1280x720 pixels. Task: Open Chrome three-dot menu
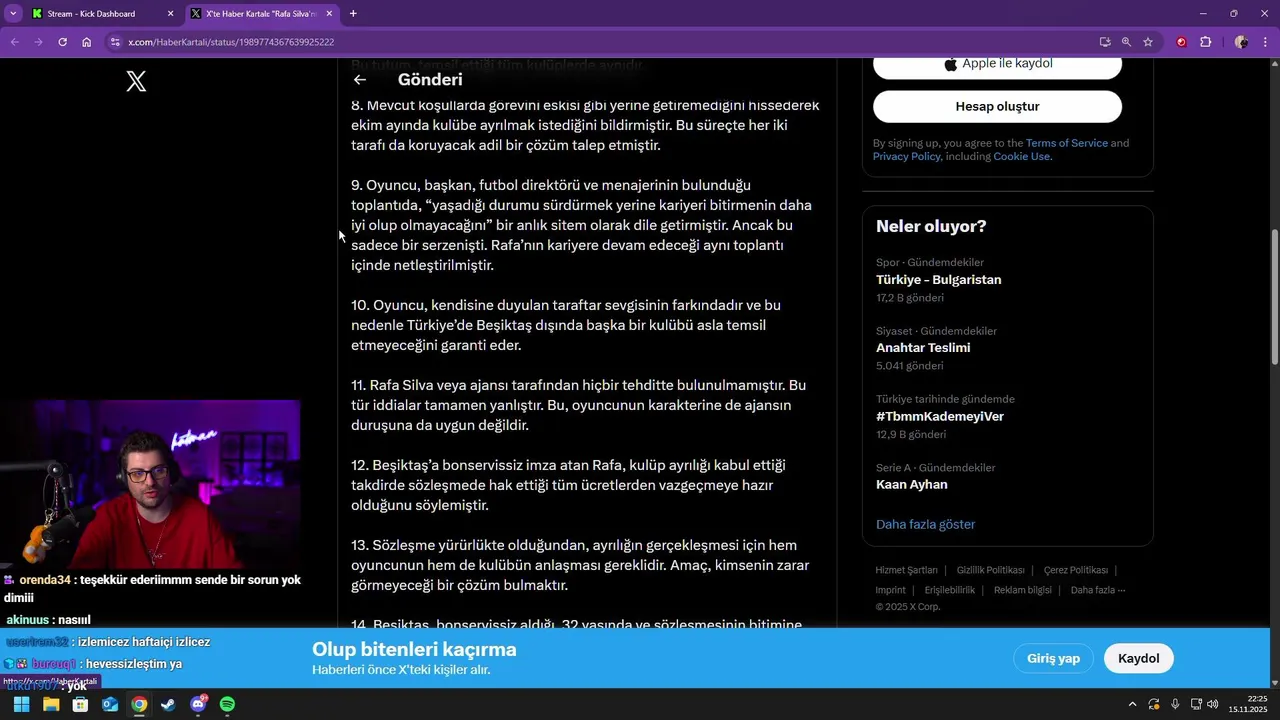1265,42
